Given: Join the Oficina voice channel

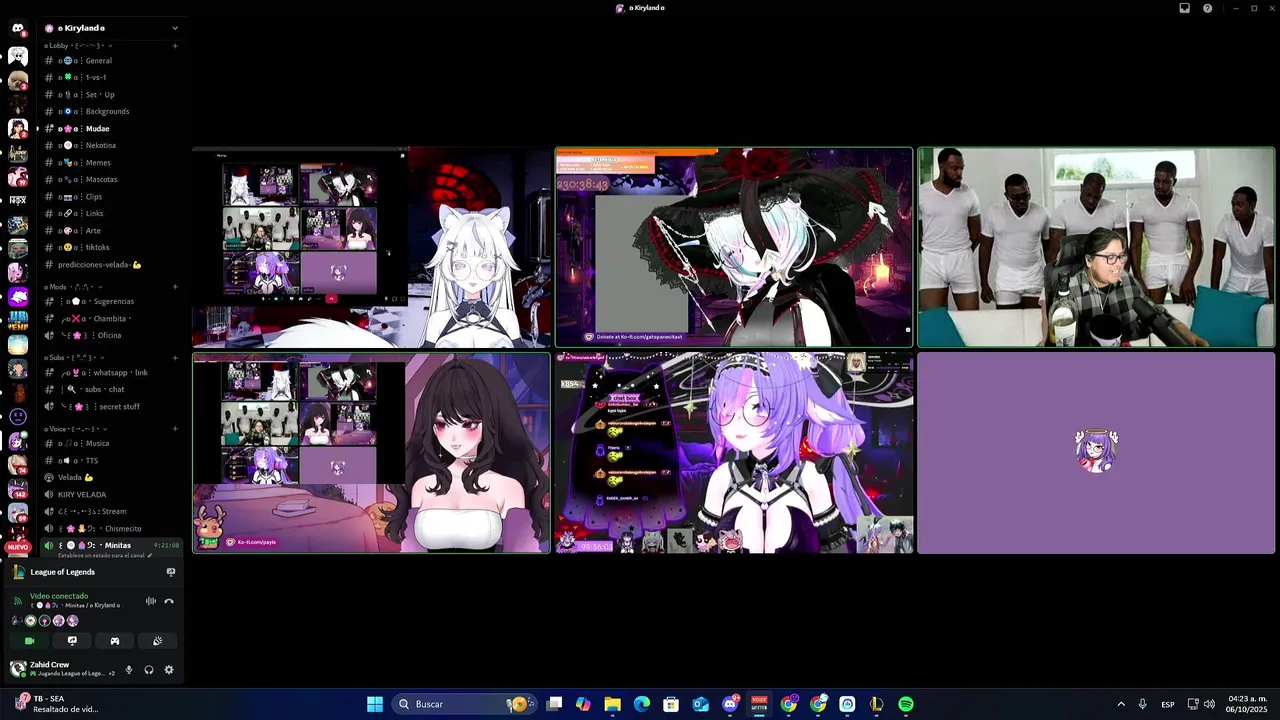Looking at the screenshot, I should (x=111, y=336).
